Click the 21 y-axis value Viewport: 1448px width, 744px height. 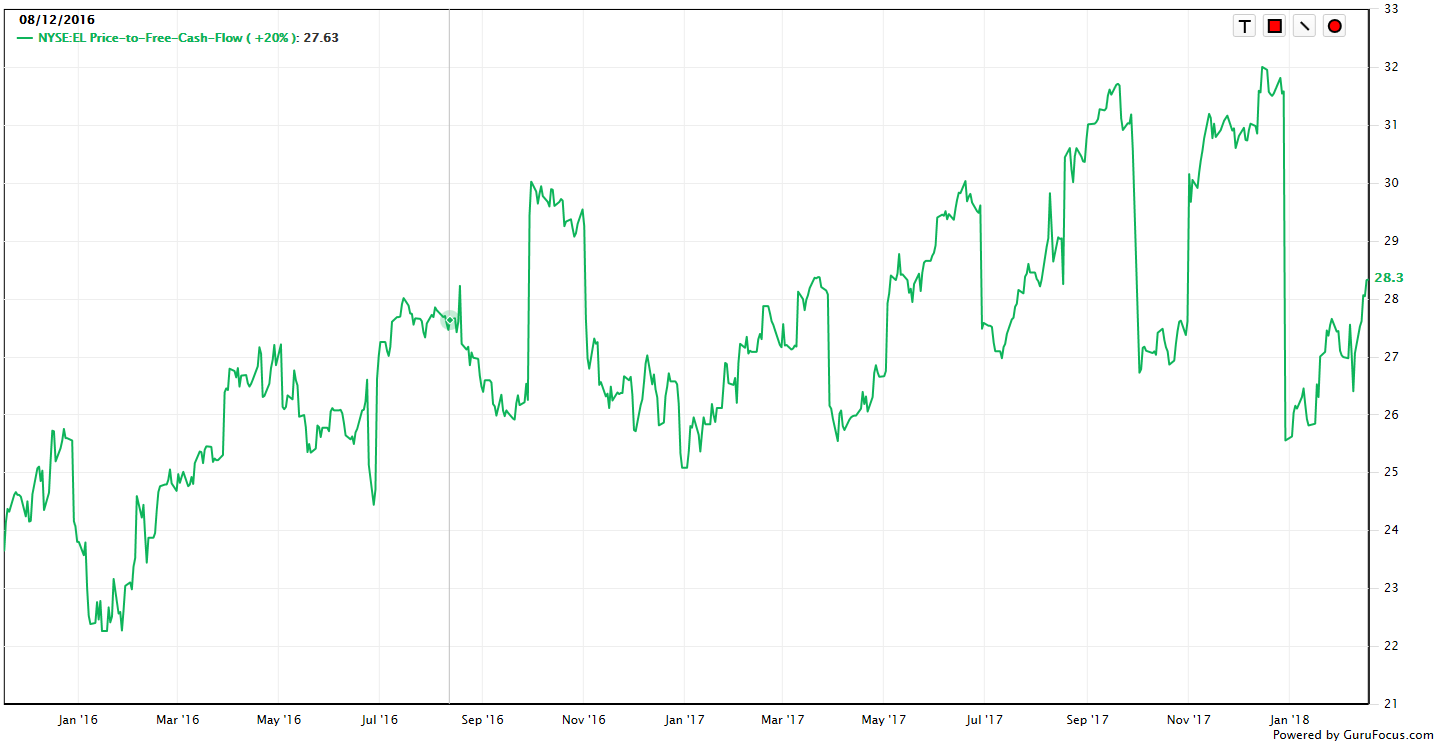click(1391, 703)
